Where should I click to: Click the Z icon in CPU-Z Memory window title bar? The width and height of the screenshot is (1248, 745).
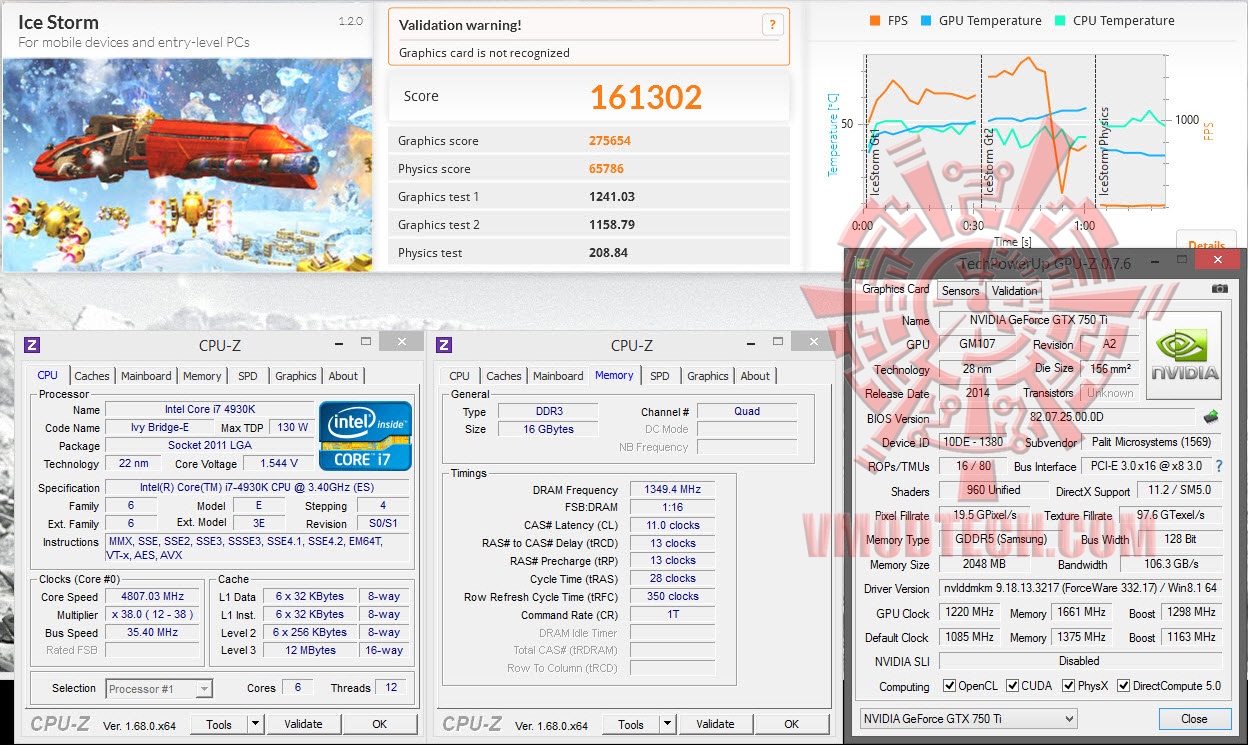(444, 345)
